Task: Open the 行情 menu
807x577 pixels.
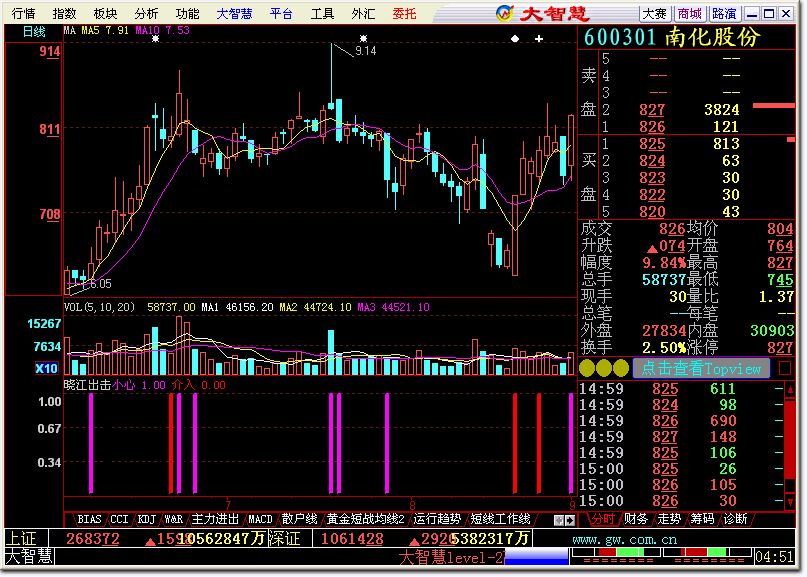Action: (23, 13)
